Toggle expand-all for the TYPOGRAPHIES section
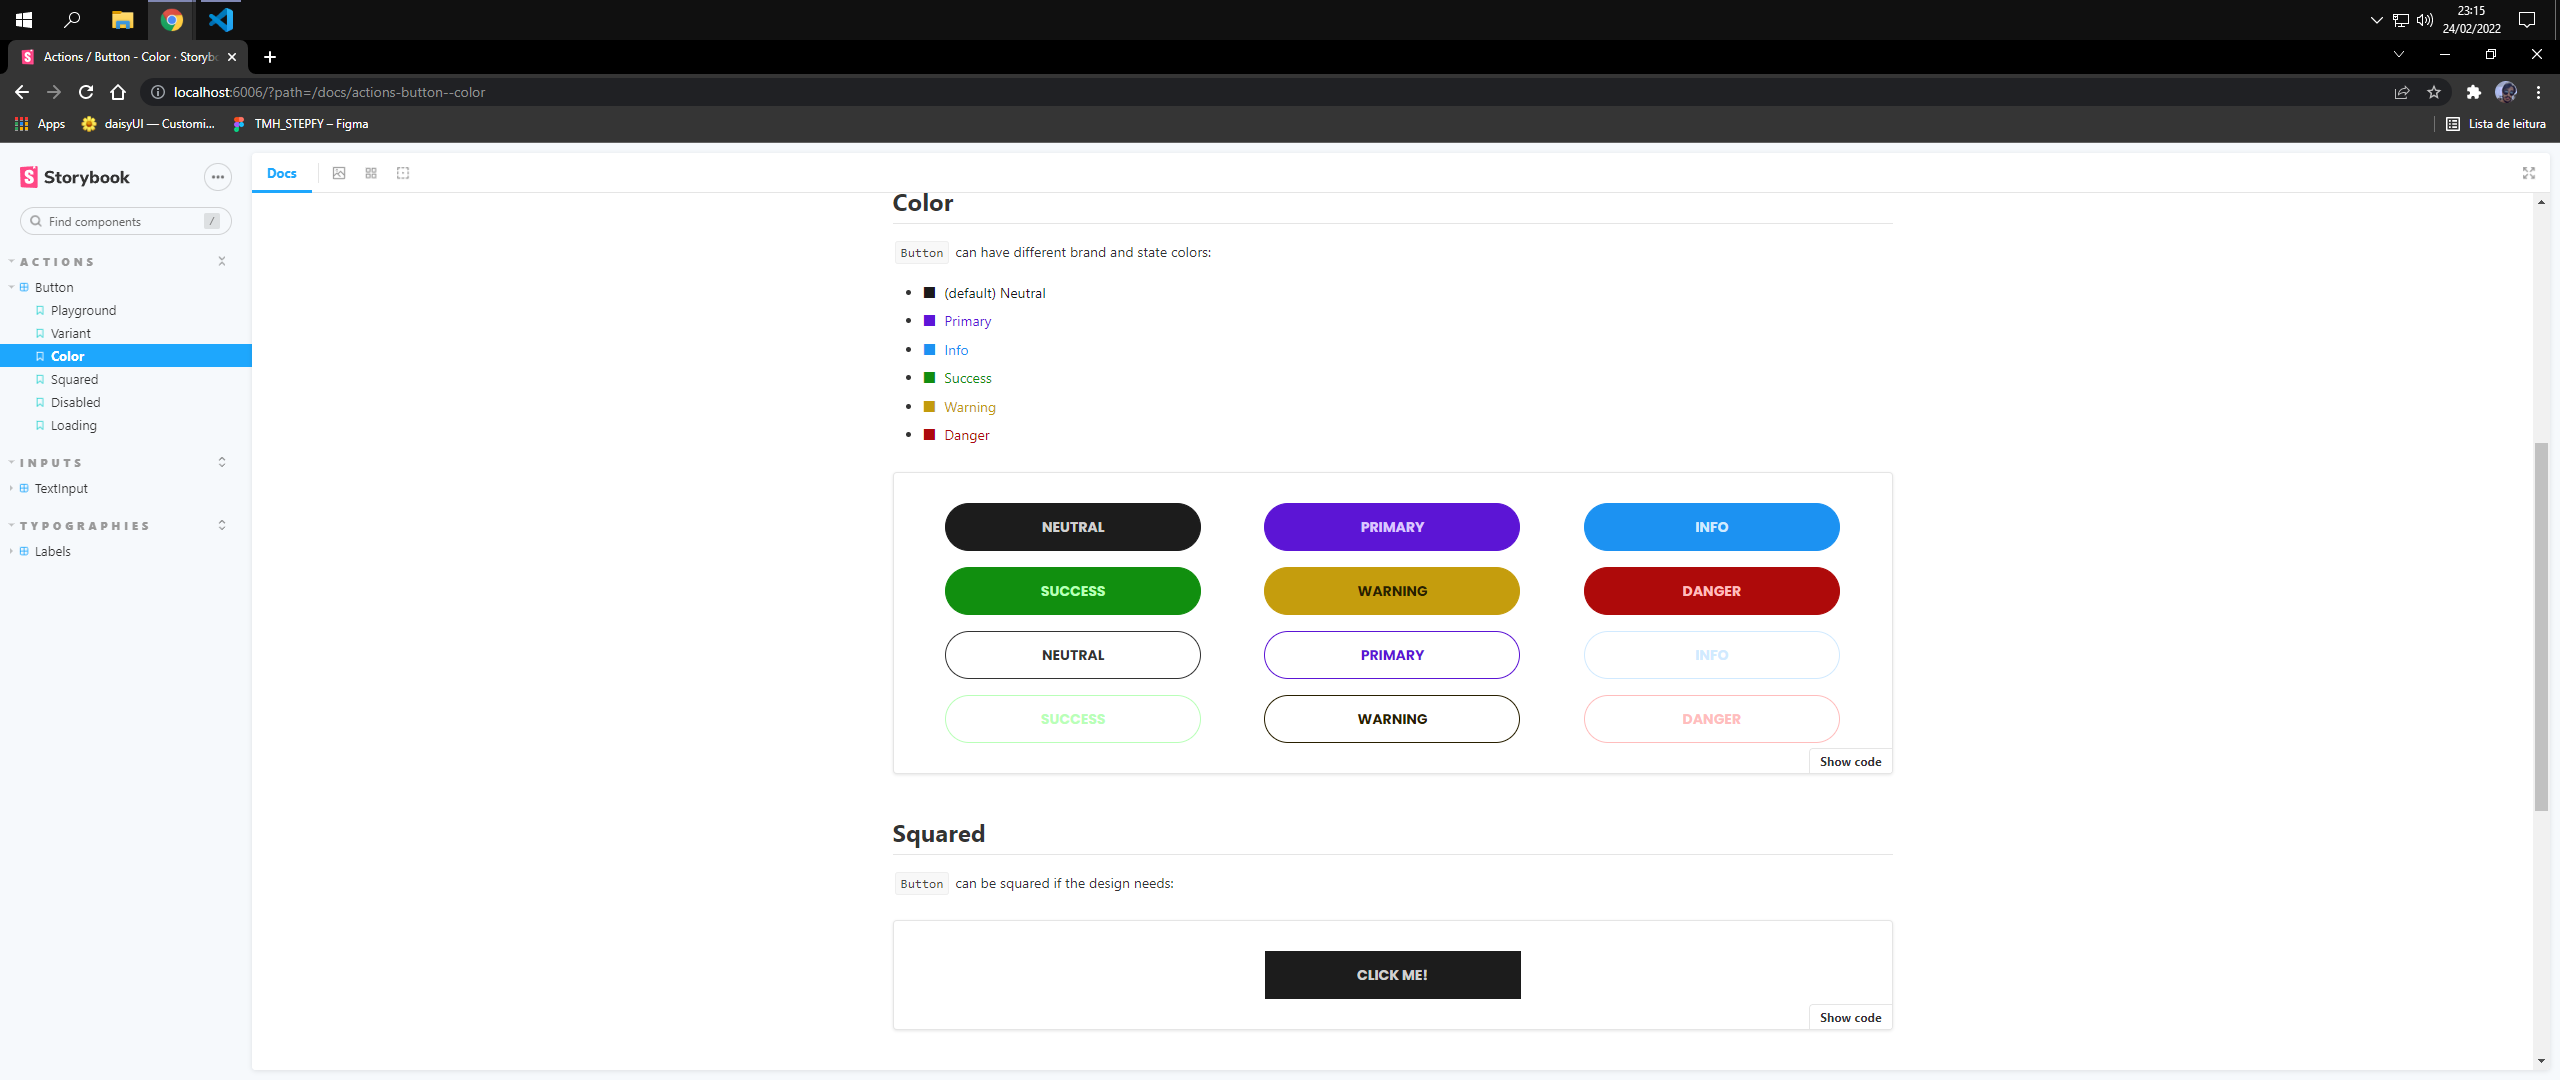Screen dimensions: 2560x1080 click(x=222, y=525)
